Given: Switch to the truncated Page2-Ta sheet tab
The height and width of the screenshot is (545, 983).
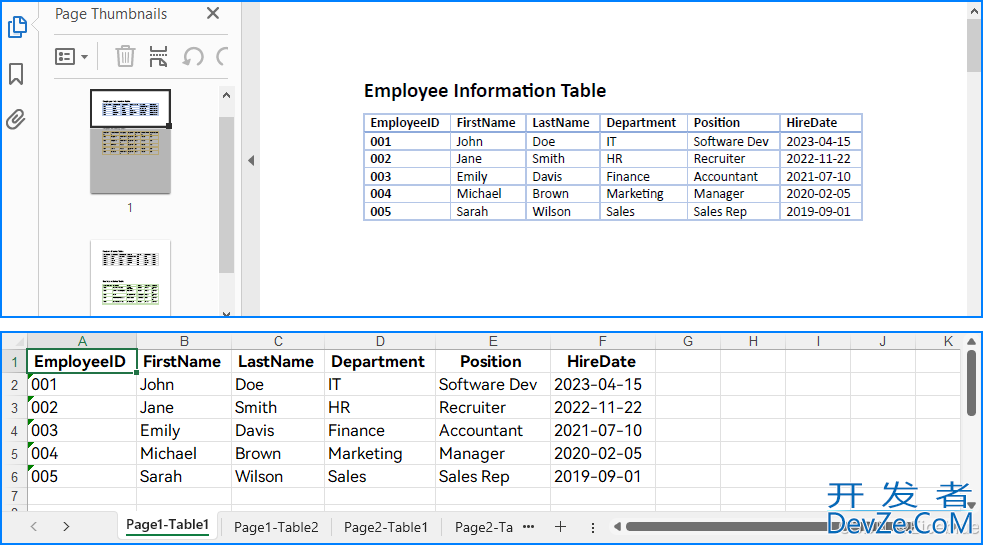Looking at the screenshot, I should point(483,527).
